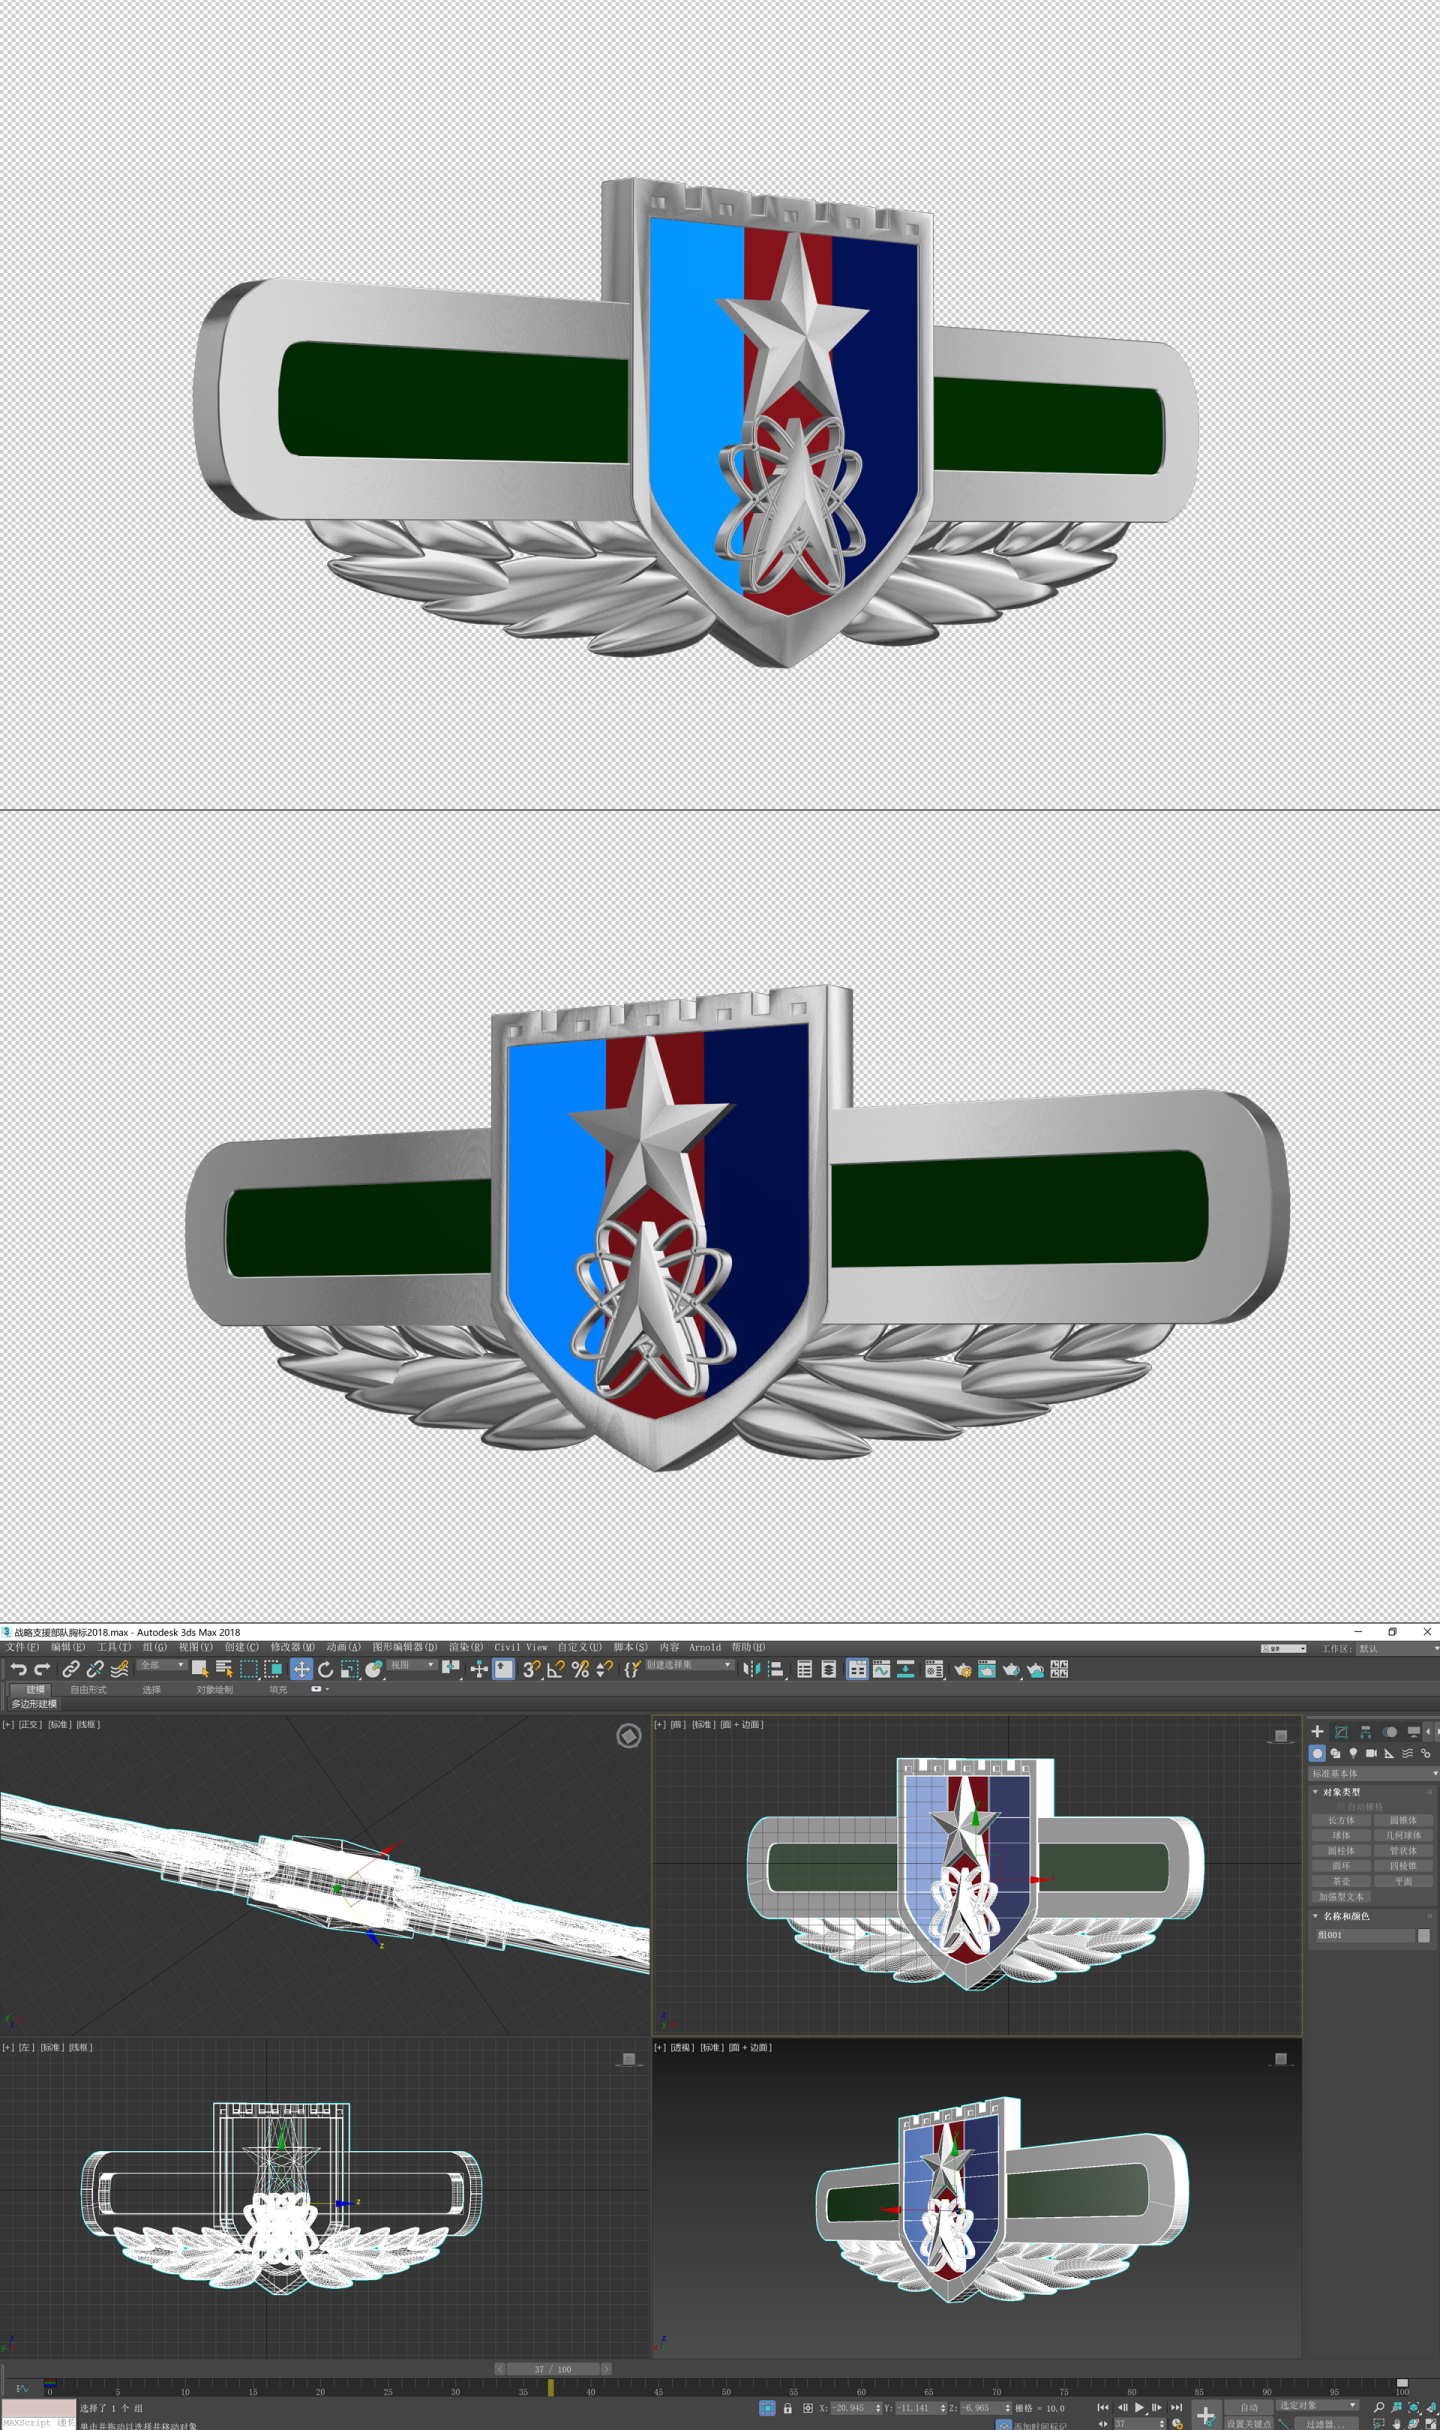This screenshot has width=1440, height=2430.
Task: Click the 加强型文本 button
Action: [1341, 1896]
